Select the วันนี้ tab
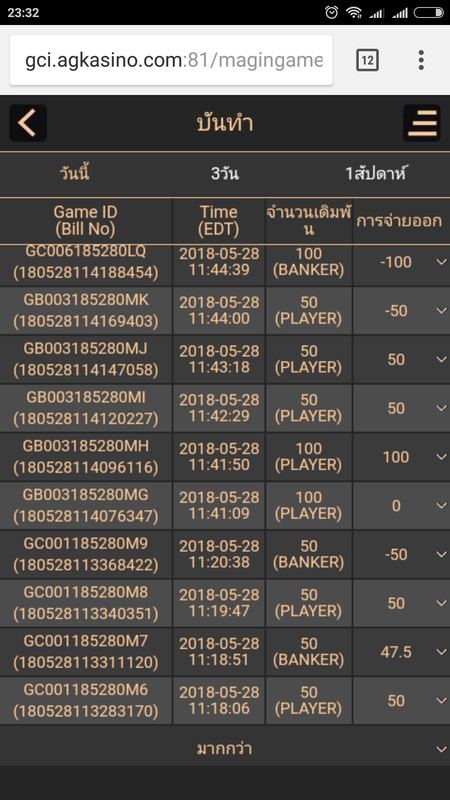450x800 pixels. coord(74,173)
